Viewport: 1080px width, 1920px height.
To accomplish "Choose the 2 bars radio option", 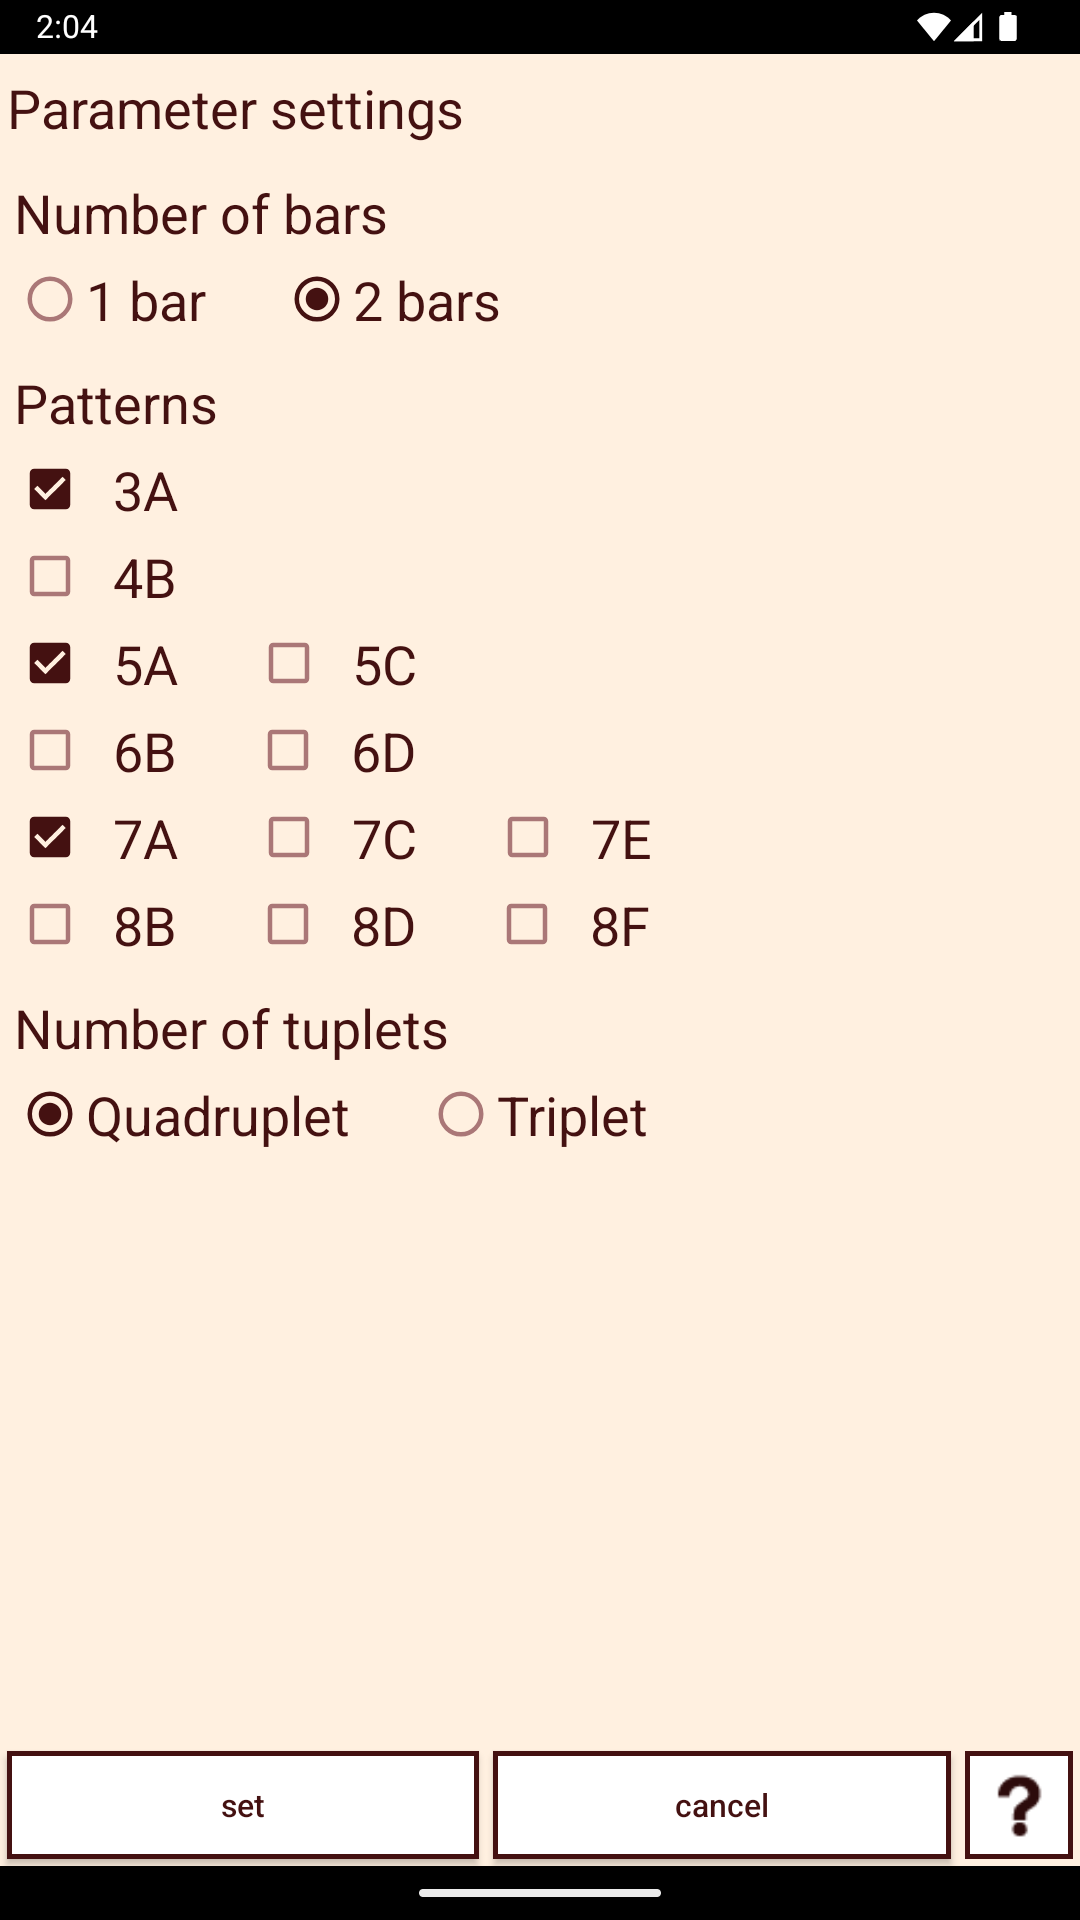I will pyautogui.click(x=397, y=301).
